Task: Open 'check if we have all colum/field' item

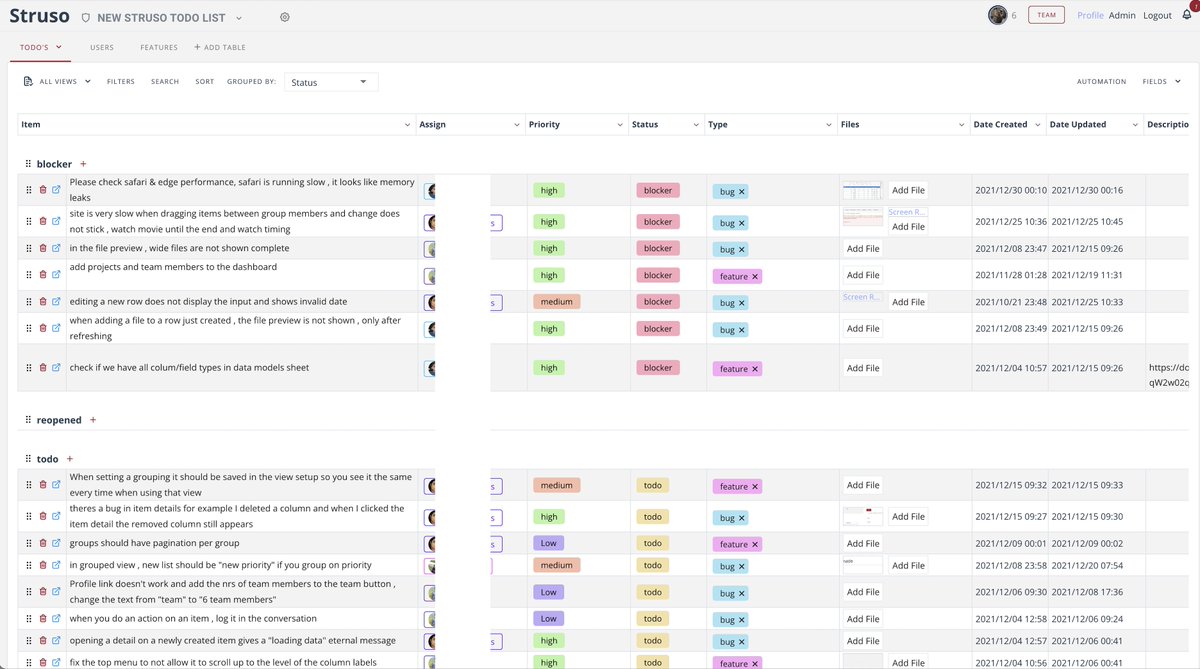Action: pyautogui.click(x=56, y=368)
